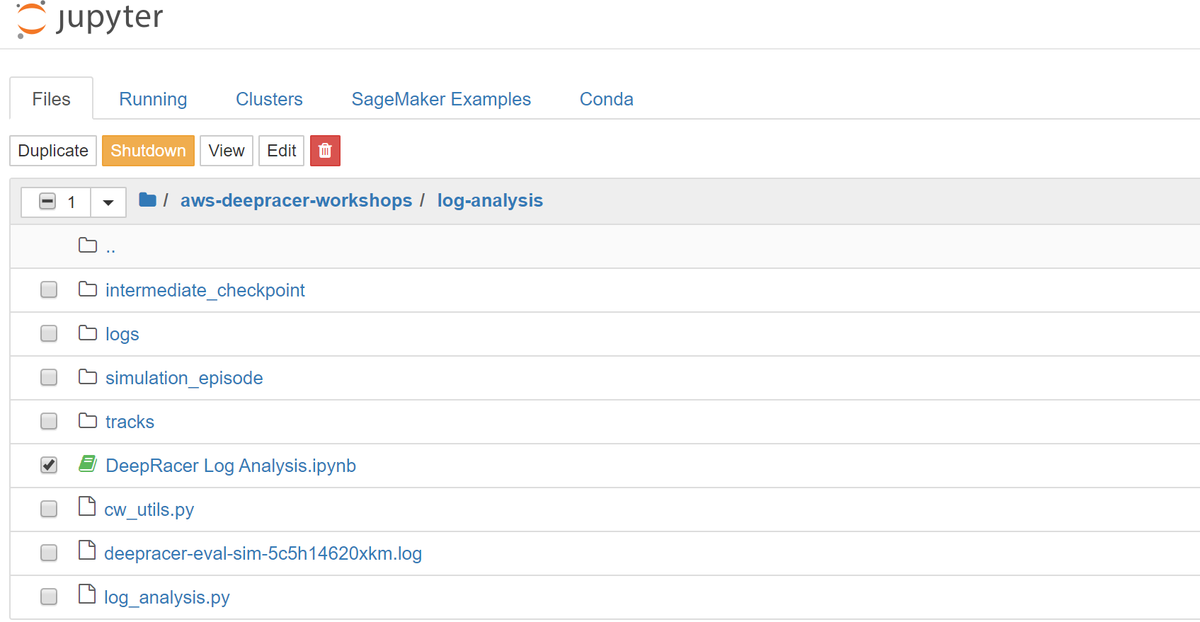
Task: Click the Jupyter logo
Action: click(x=90, y=20)
